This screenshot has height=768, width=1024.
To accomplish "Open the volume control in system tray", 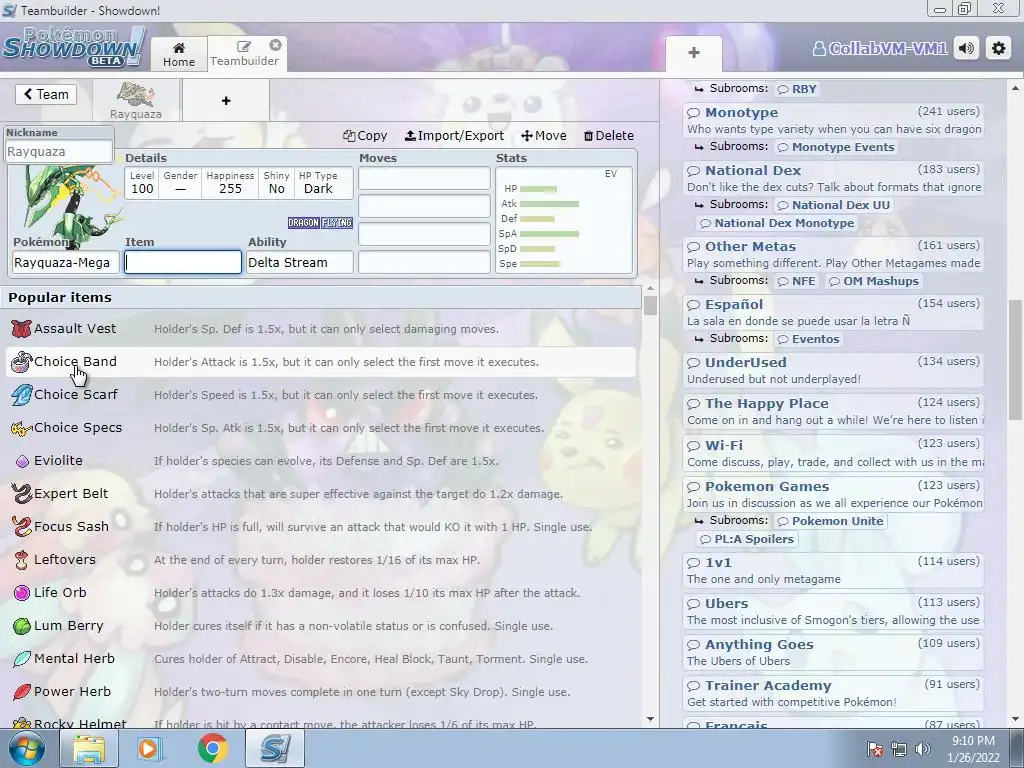I will pos(922,749).
